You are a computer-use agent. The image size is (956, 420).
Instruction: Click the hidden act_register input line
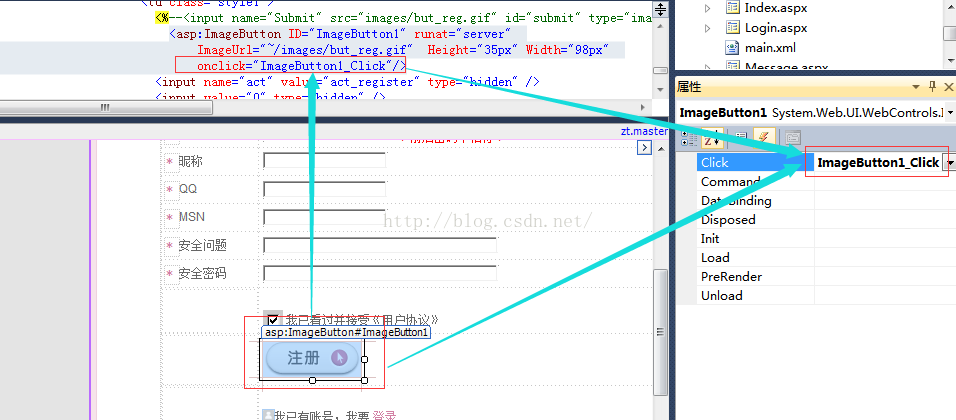pos(348,82)
